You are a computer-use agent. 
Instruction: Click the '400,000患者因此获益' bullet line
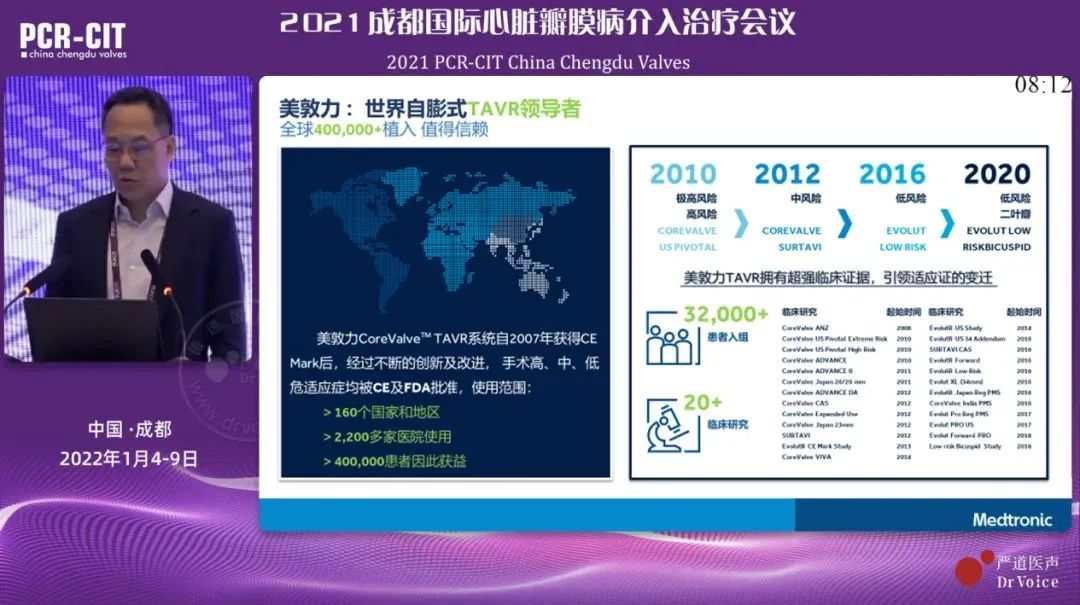(x=394, y=461)
